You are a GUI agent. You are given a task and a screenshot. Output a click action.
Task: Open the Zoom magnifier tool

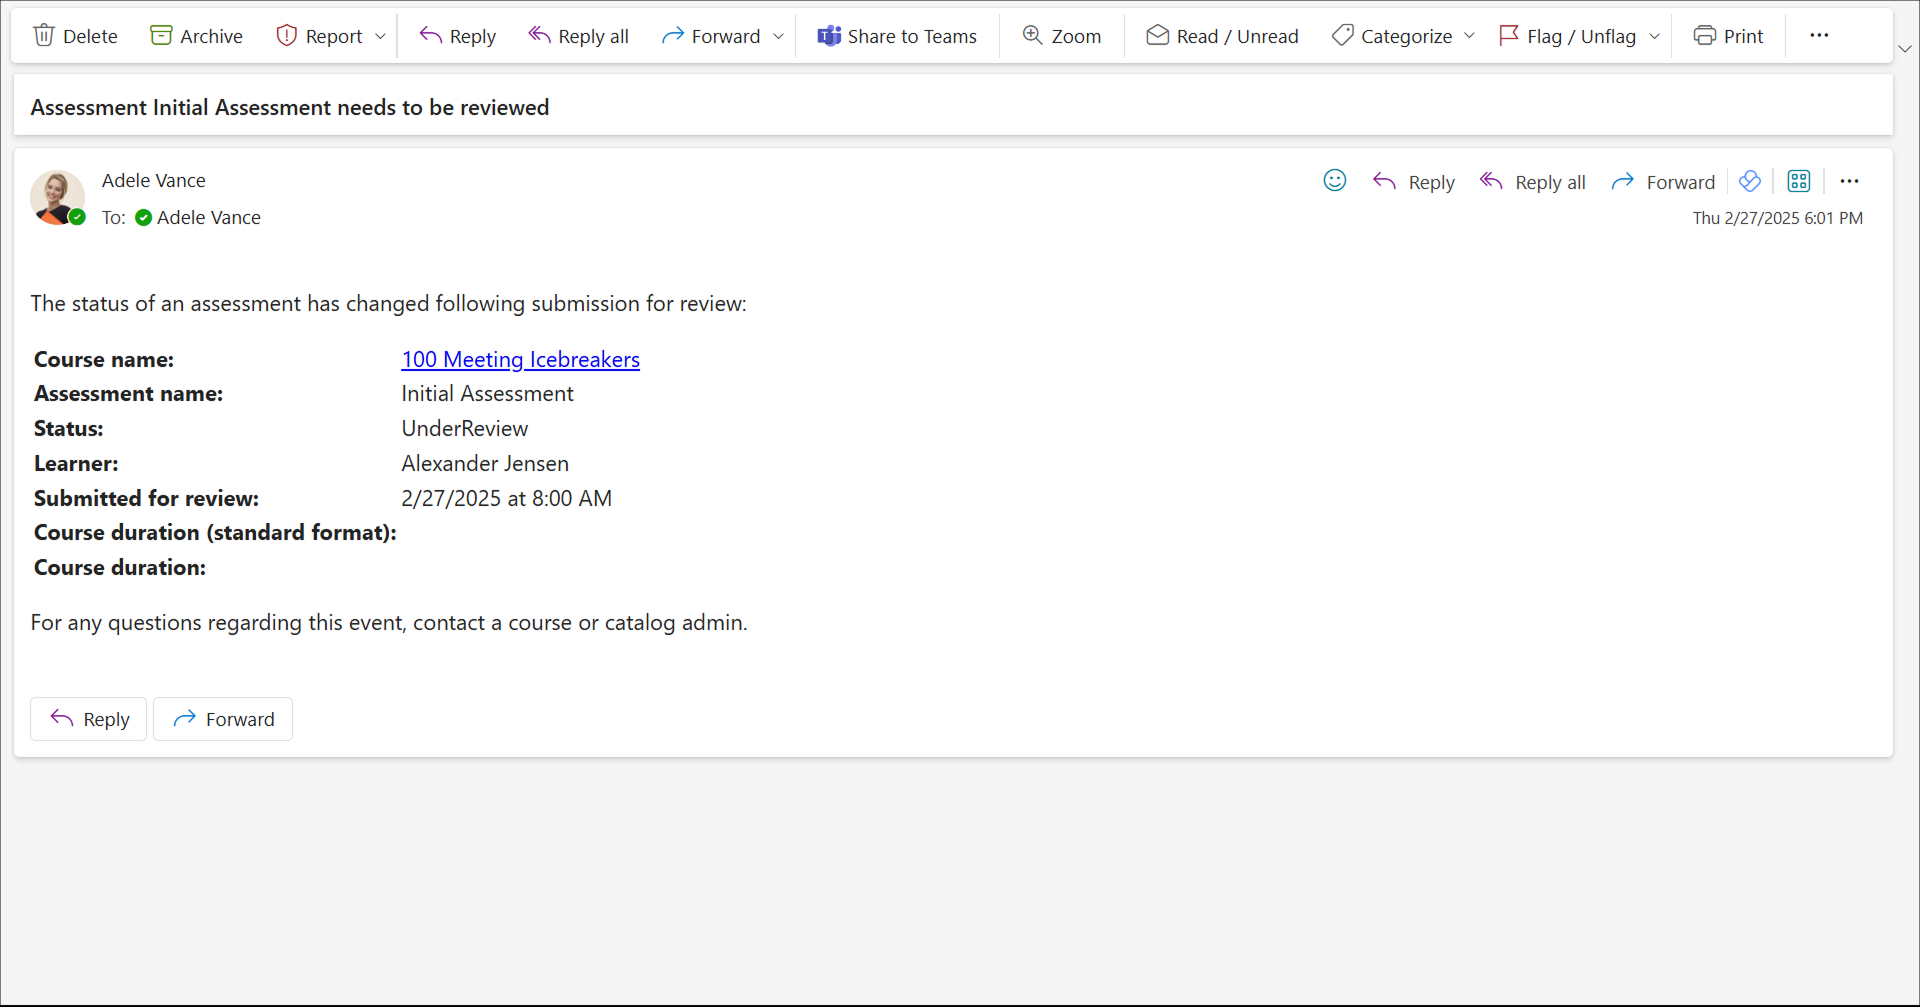click(1032, 36)
